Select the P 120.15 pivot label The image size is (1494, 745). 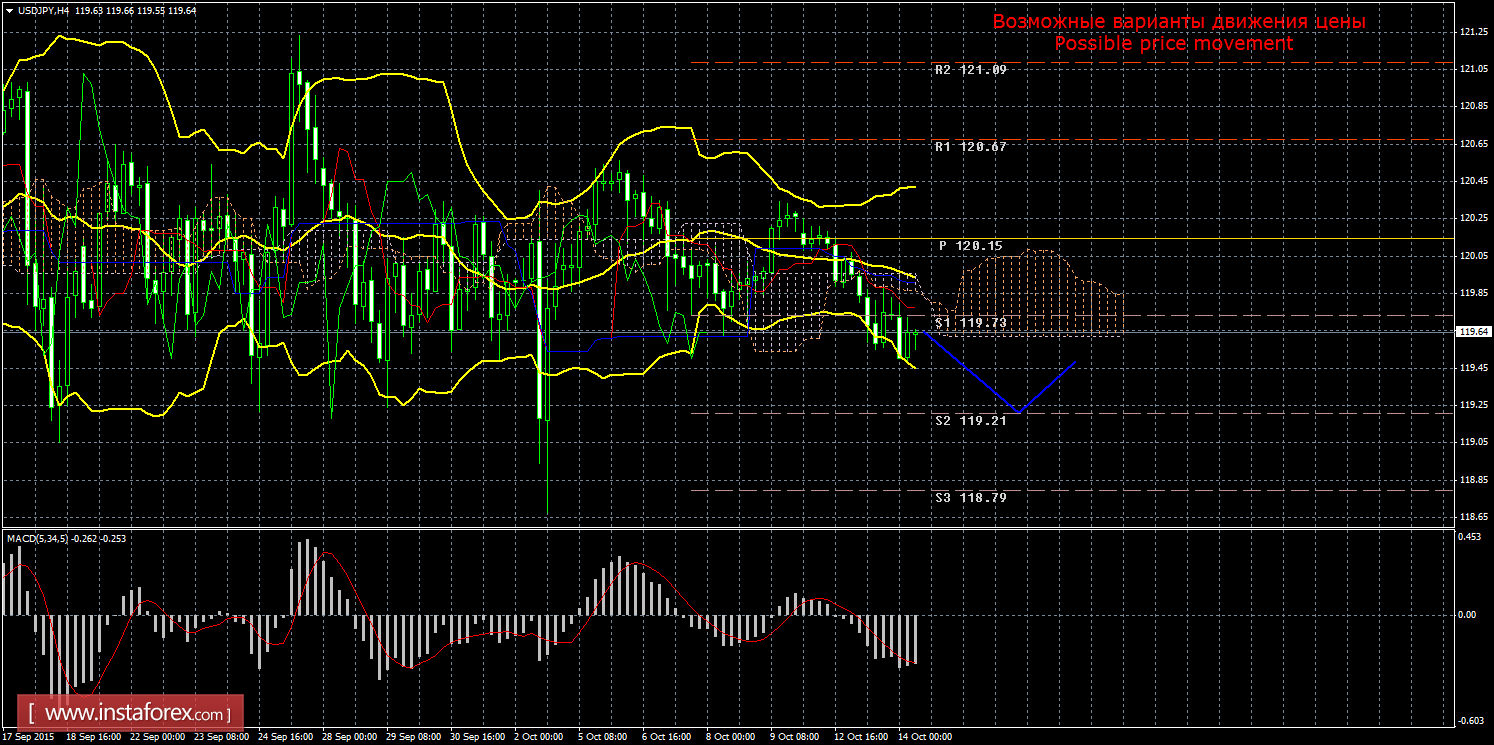tap(970, 245)
